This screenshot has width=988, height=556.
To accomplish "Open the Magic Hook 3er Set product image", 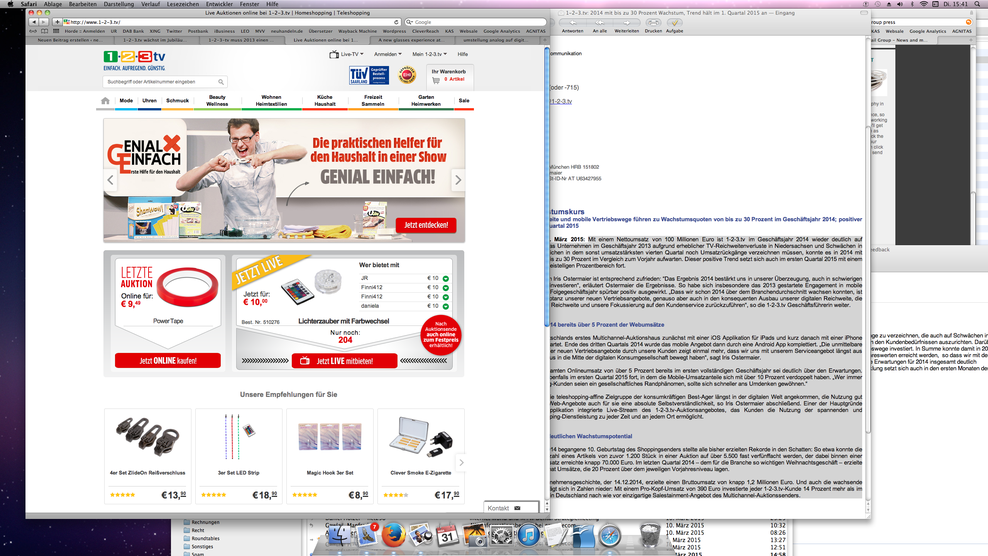I will [330, 436].
